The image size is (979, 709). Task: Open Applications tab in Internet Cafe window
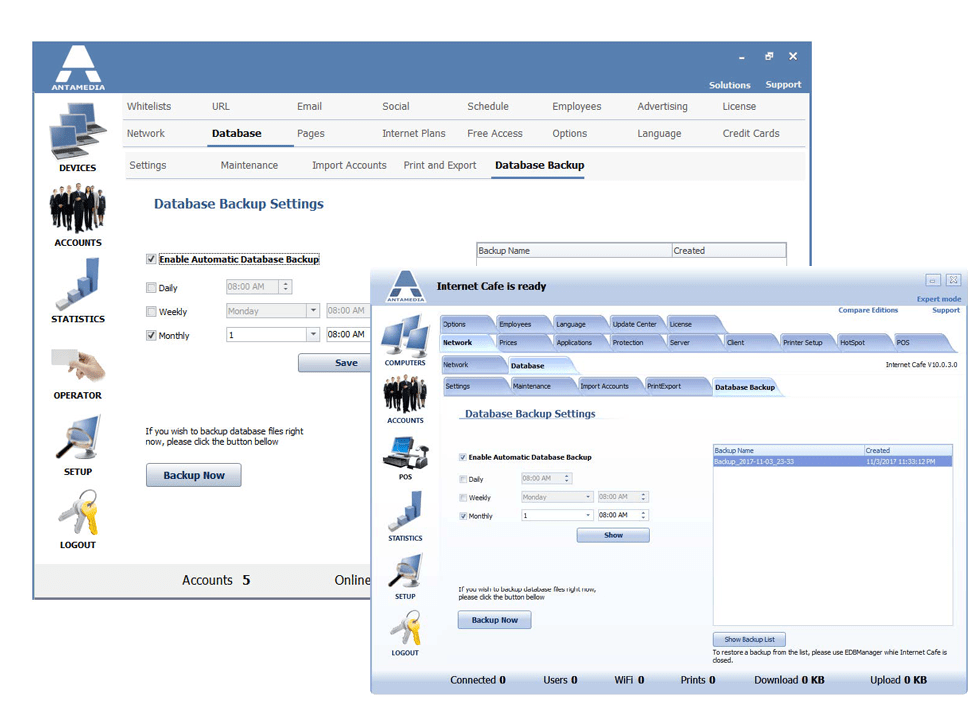point(574,342)
